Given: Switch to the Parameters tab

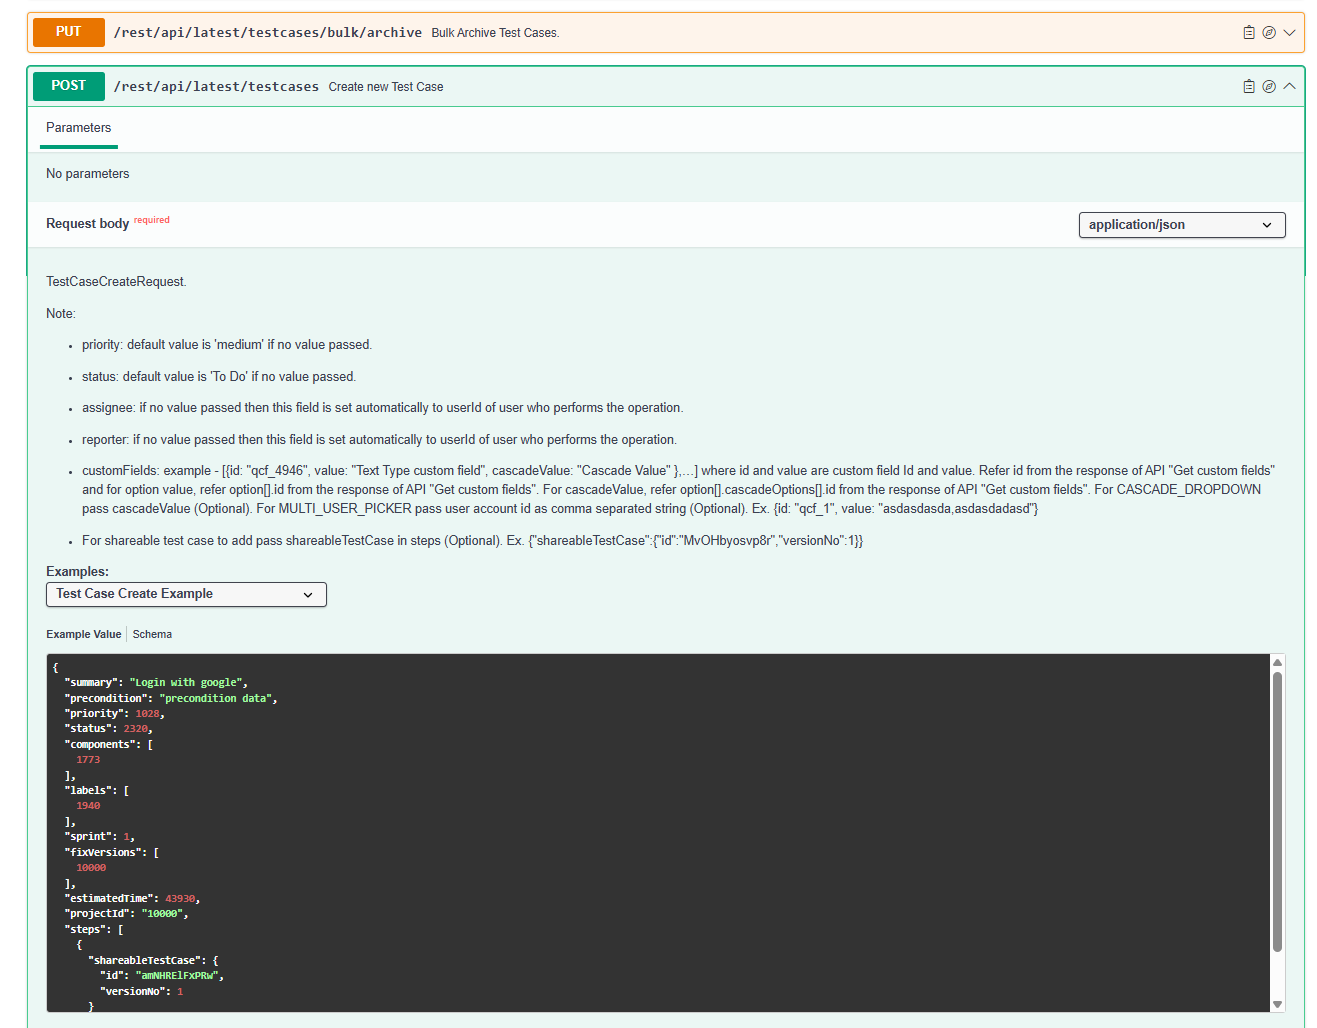Looking at the screenshot, I should 78,127.
